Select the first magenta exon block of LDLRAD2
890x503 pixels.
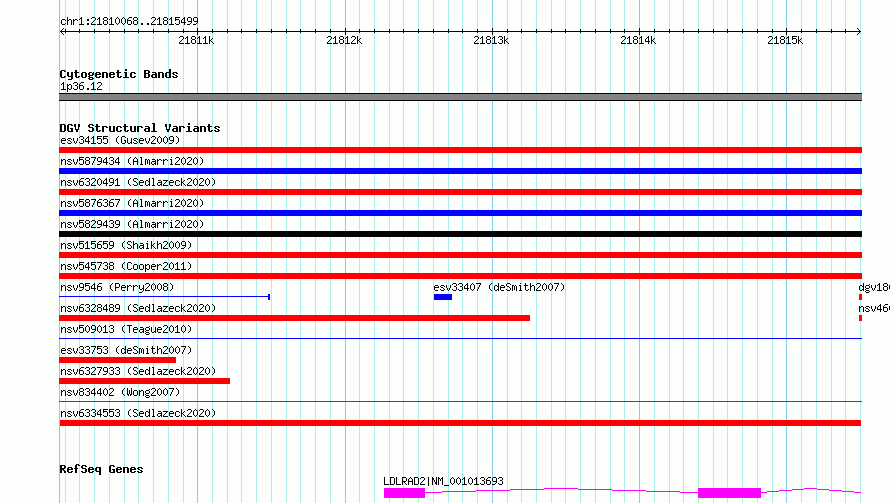(x=404, y=493)
